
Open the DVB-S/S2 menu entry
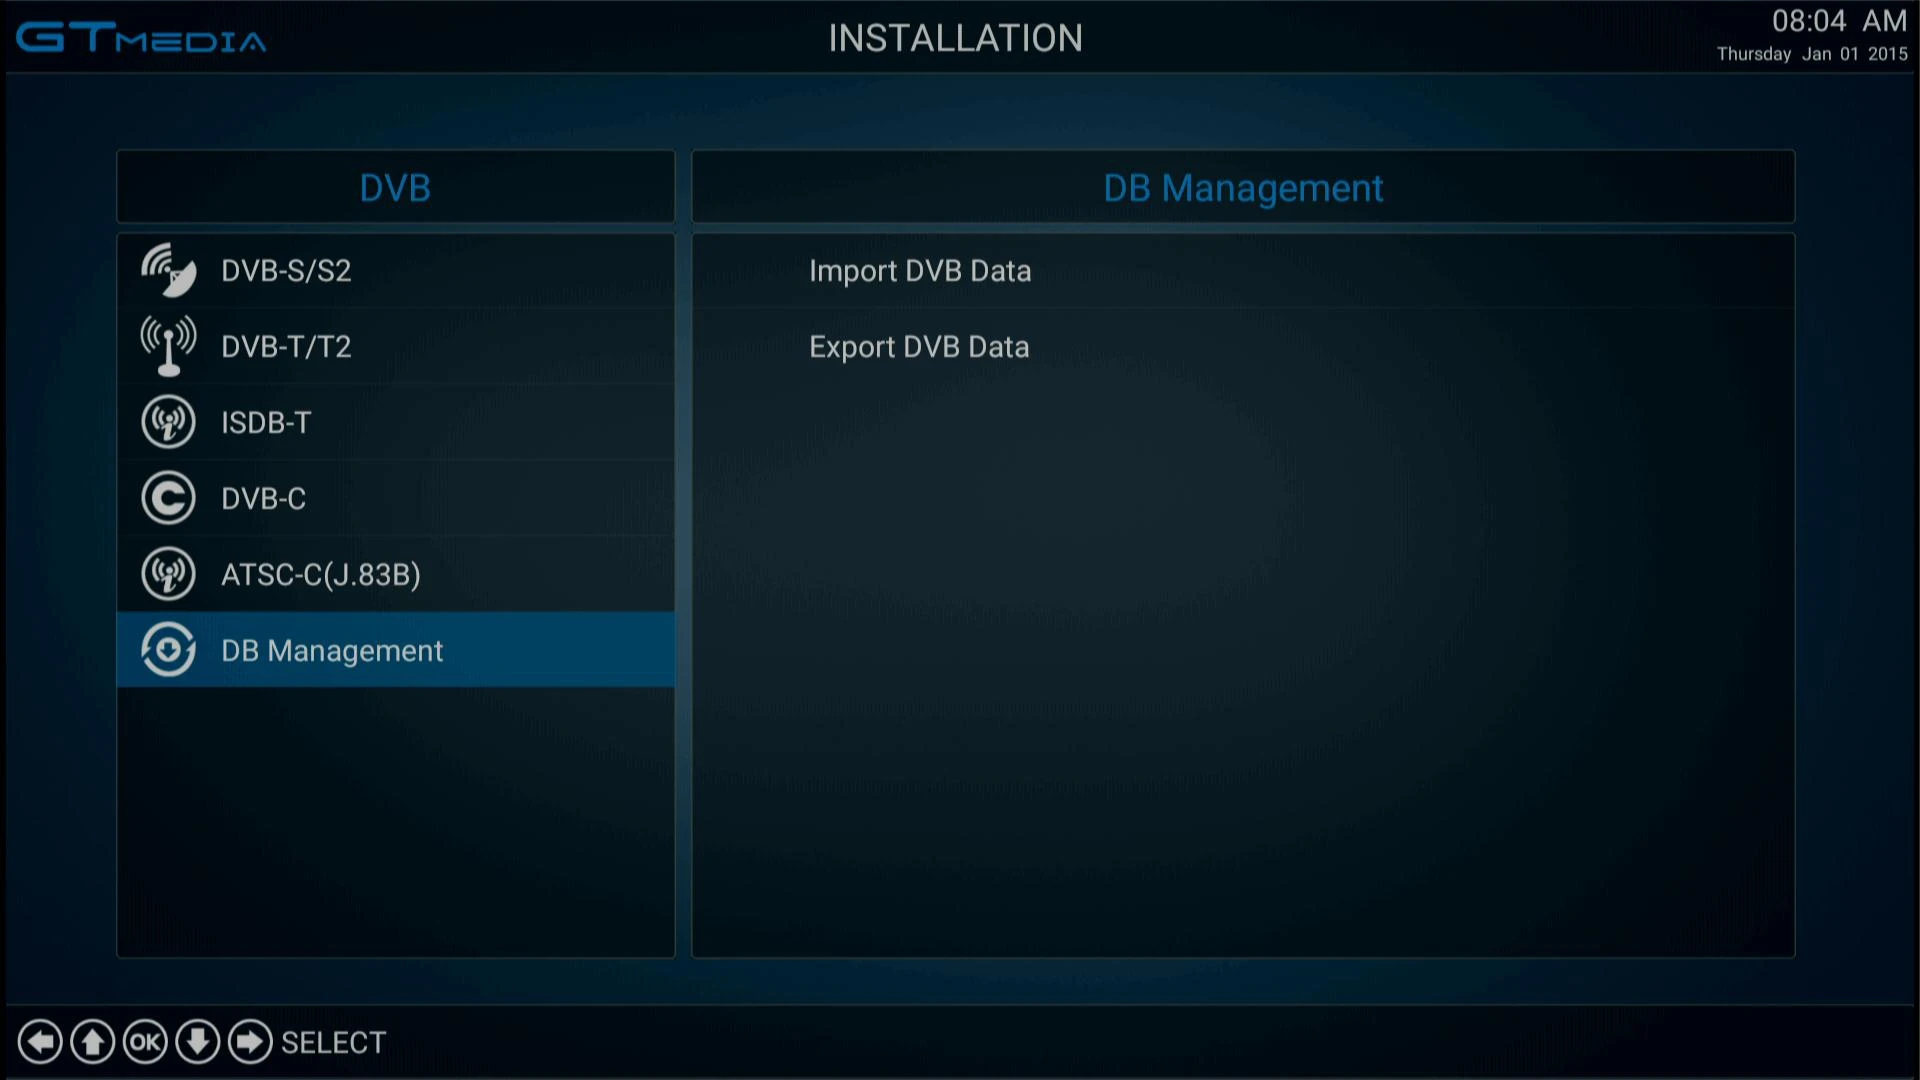click(396, 270)
